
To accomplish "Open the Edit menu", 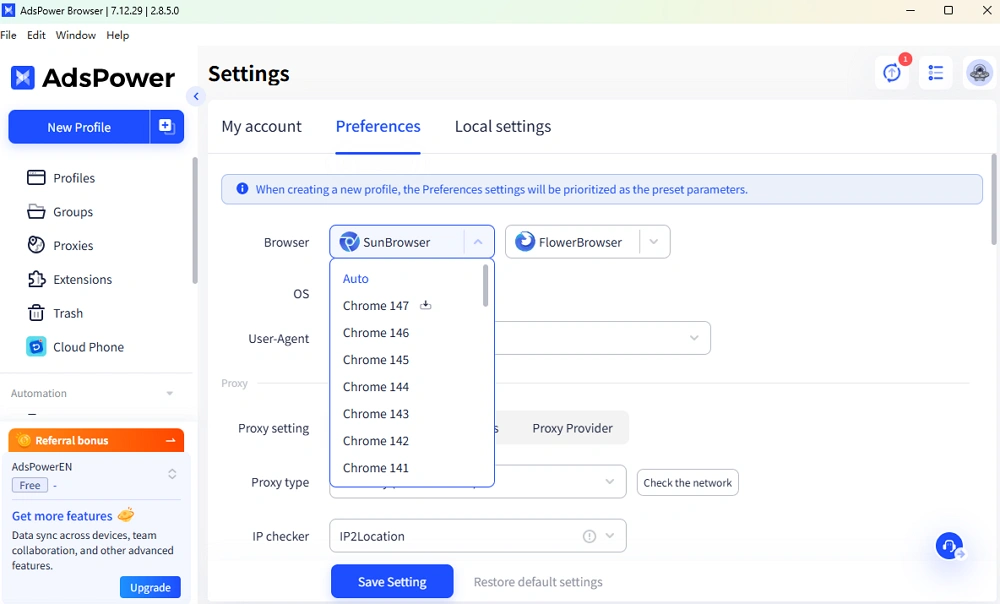I will click(36, 35).
